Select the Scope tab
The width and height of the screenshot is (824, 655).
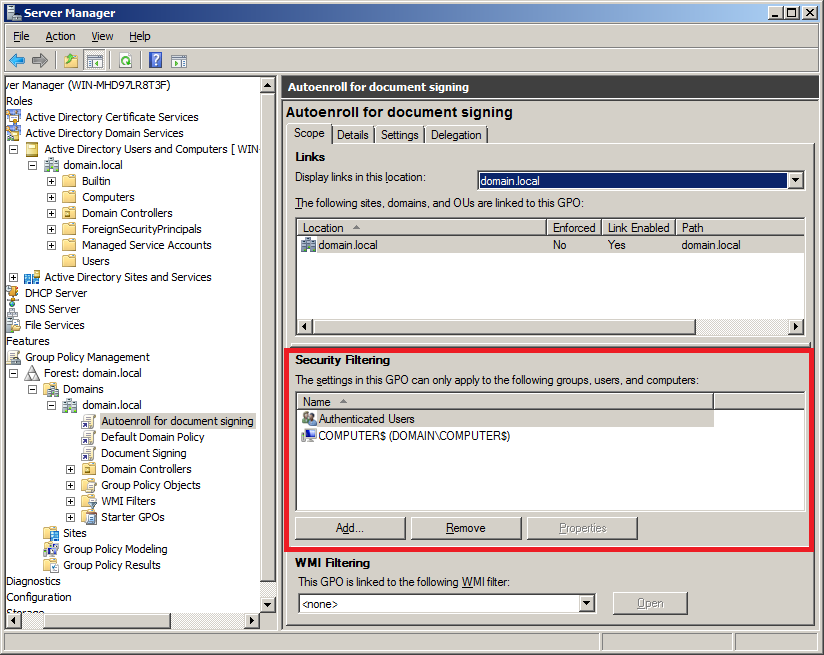[x=309, y=134]
